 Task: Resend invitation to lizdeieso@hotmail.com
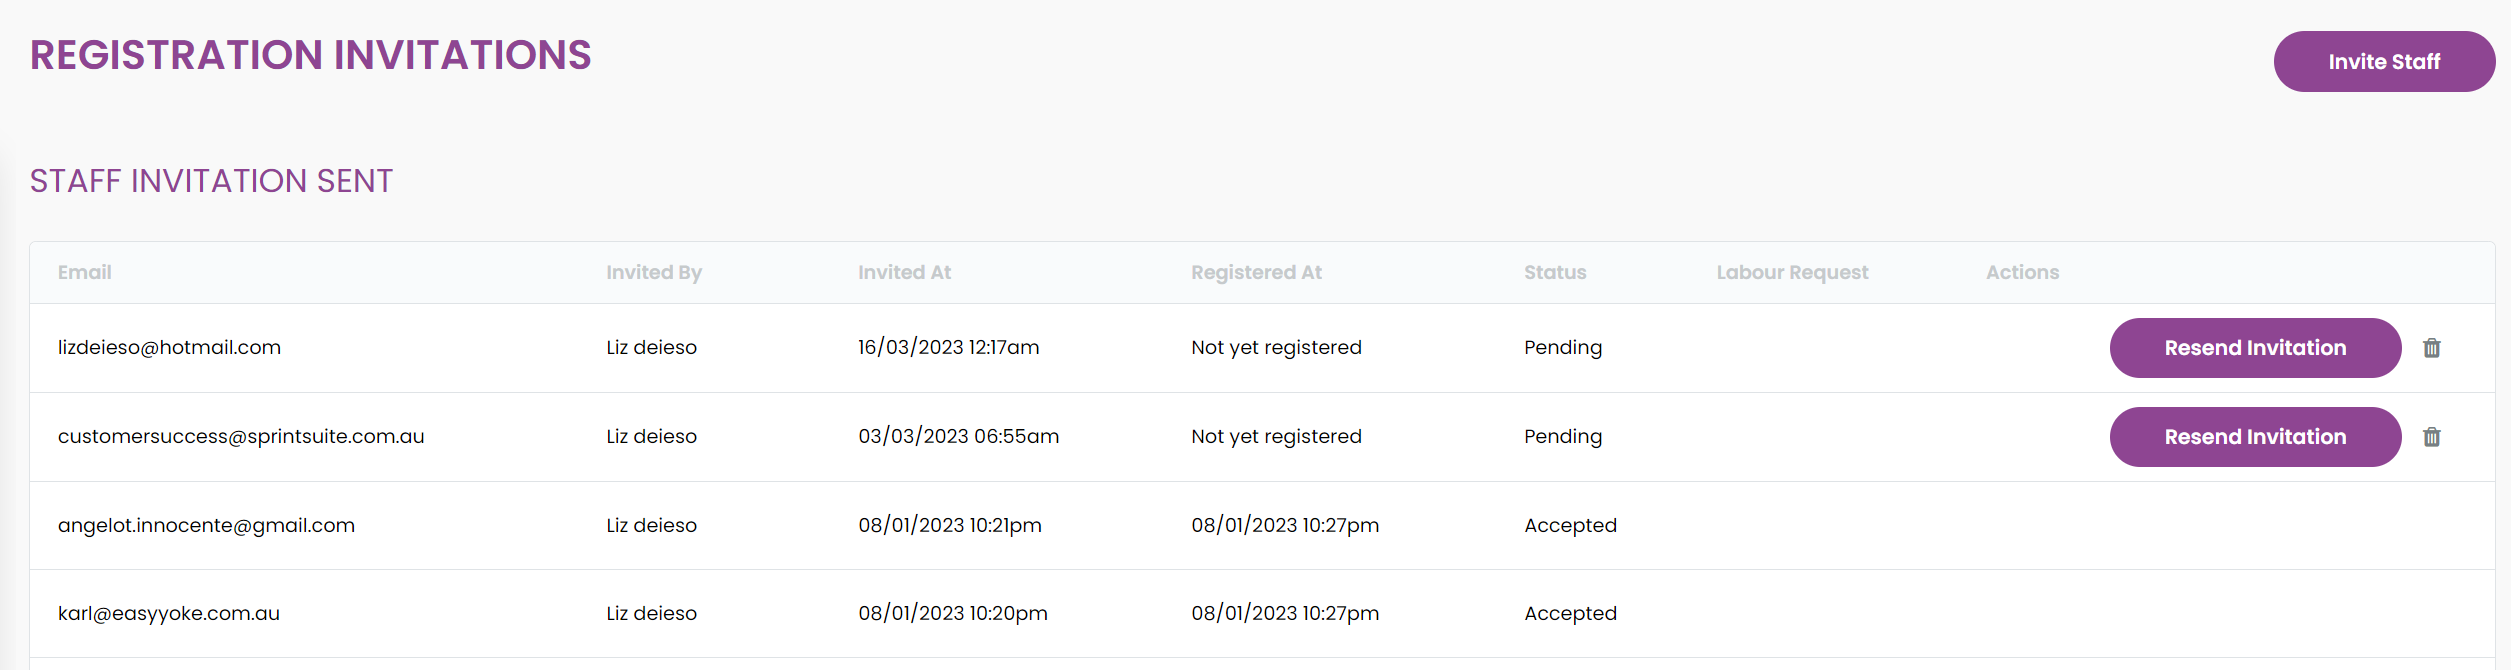coord(2255,348)
